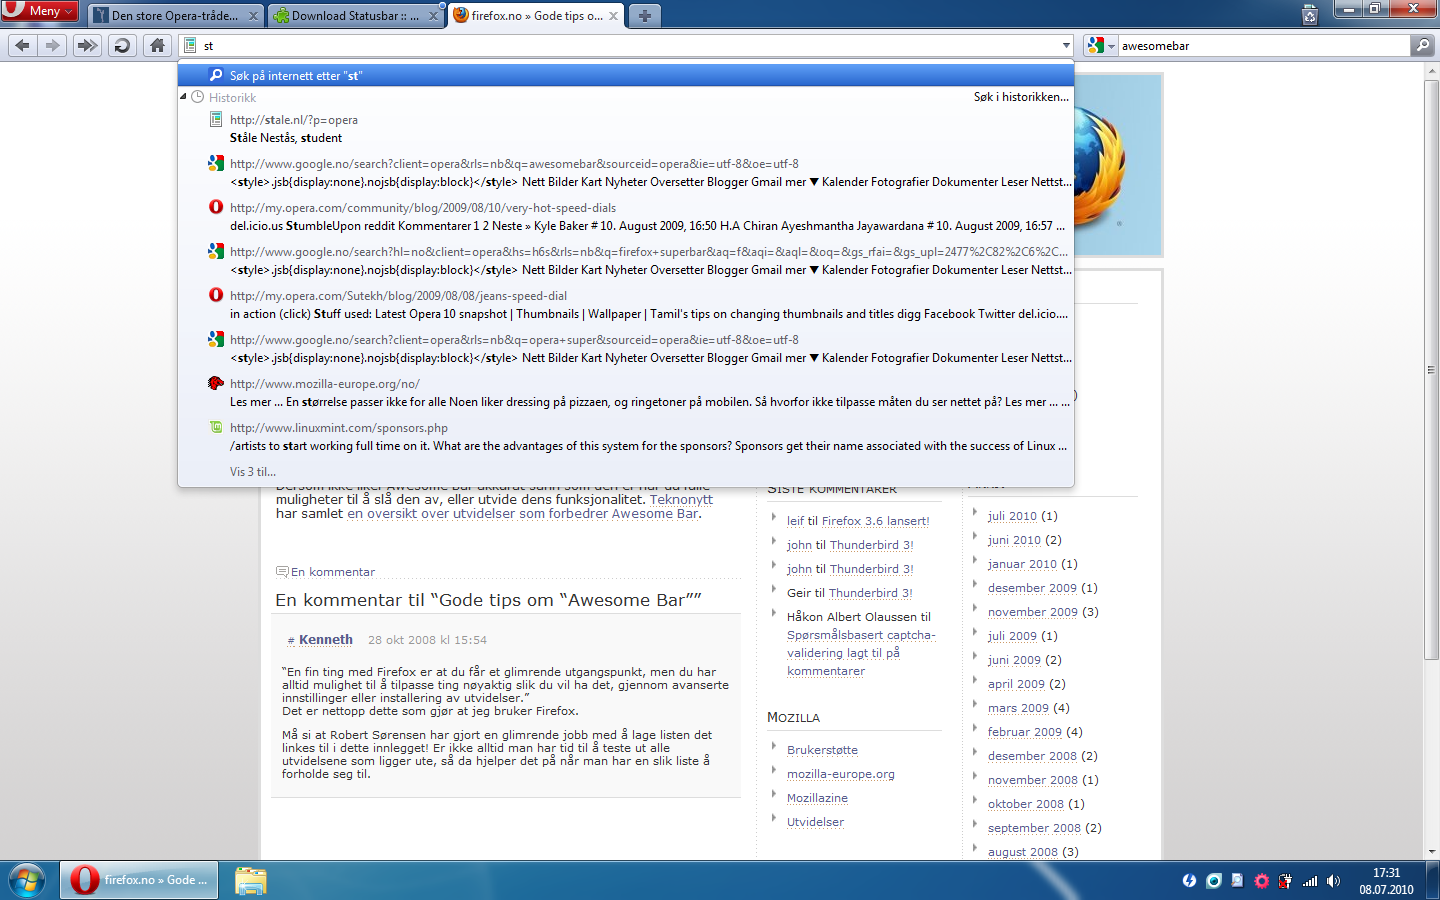The image size is (1440, 900).
Task: Switch to Download Statusbar tab
Action: tap(355, 15)
